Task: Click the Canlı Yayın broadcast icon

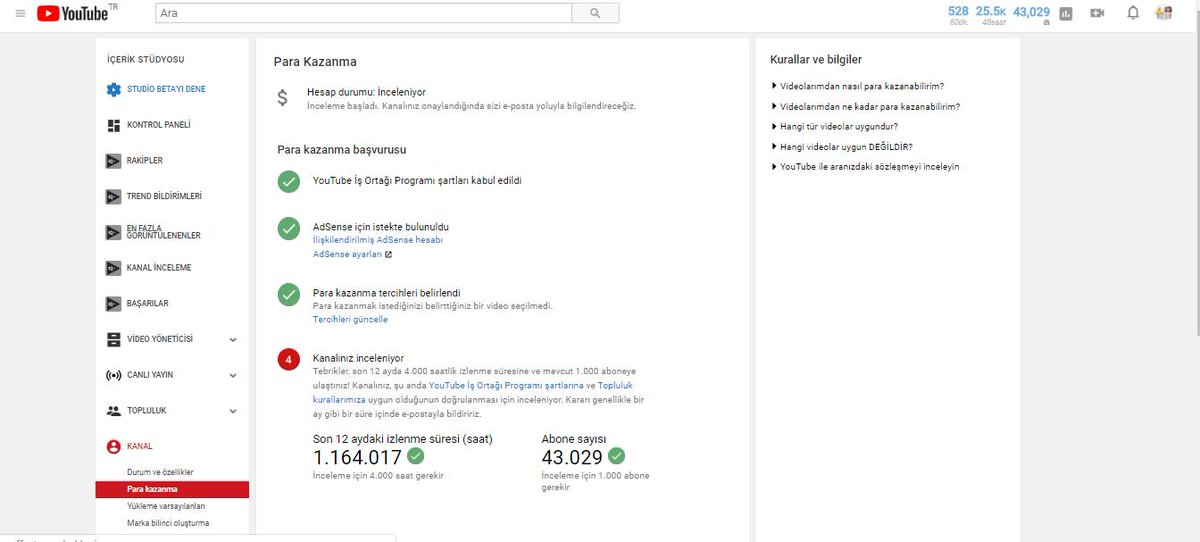Action: [113, 375]
